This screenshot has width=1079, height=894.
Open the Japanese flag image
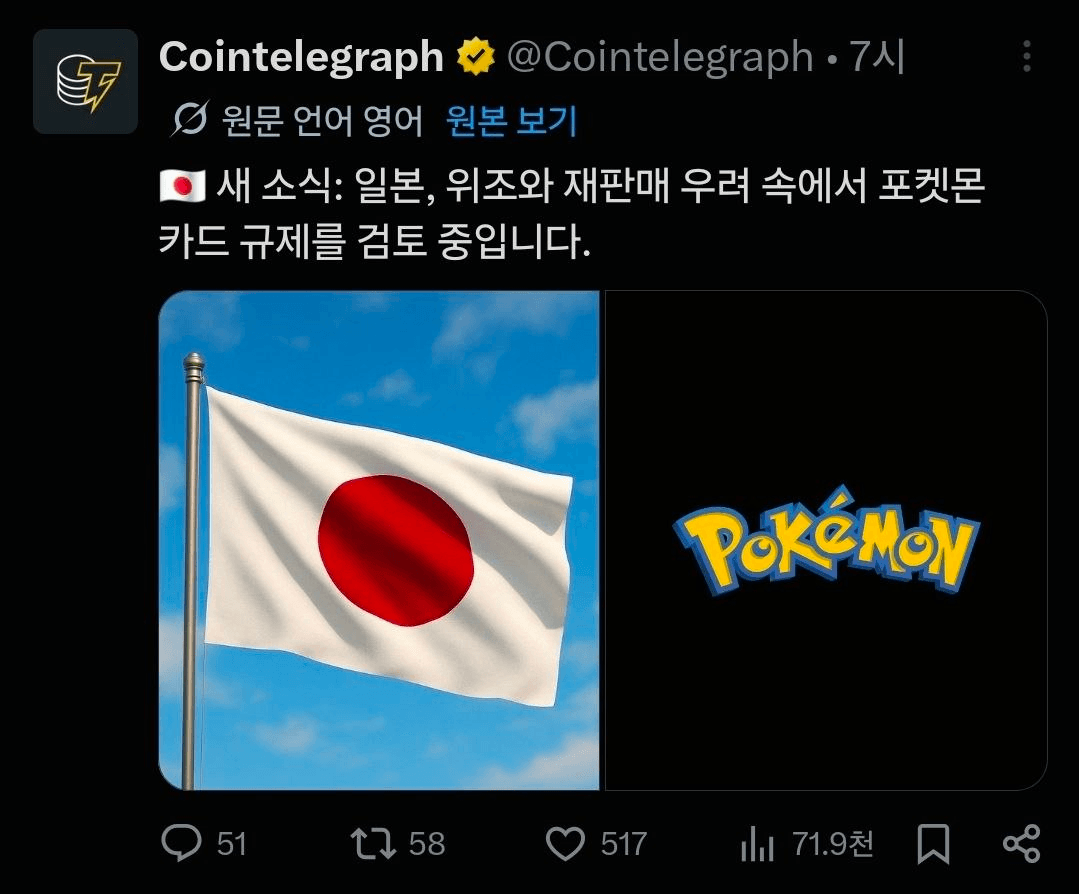[379, 540]
